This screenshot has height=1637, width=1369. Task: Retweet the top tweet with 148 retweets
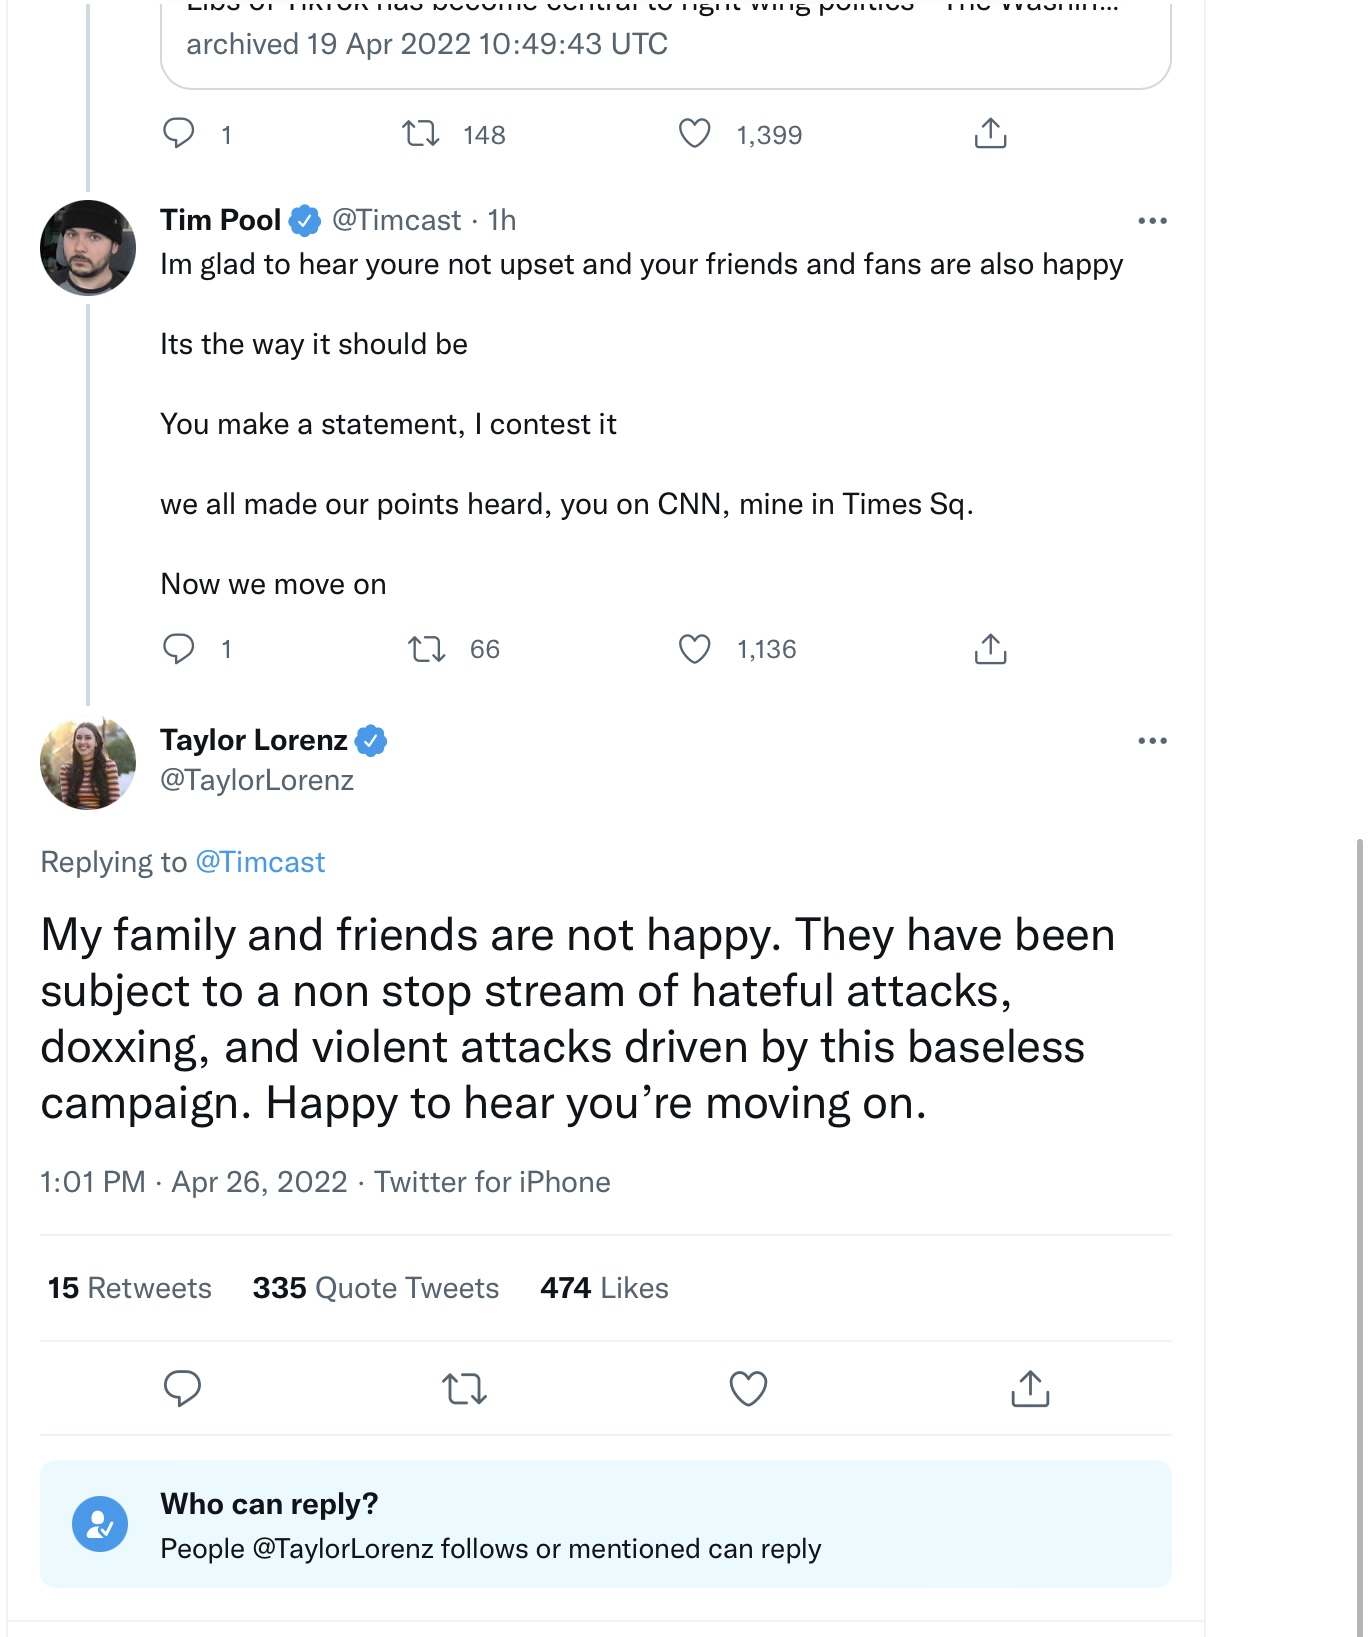point(420,134)
